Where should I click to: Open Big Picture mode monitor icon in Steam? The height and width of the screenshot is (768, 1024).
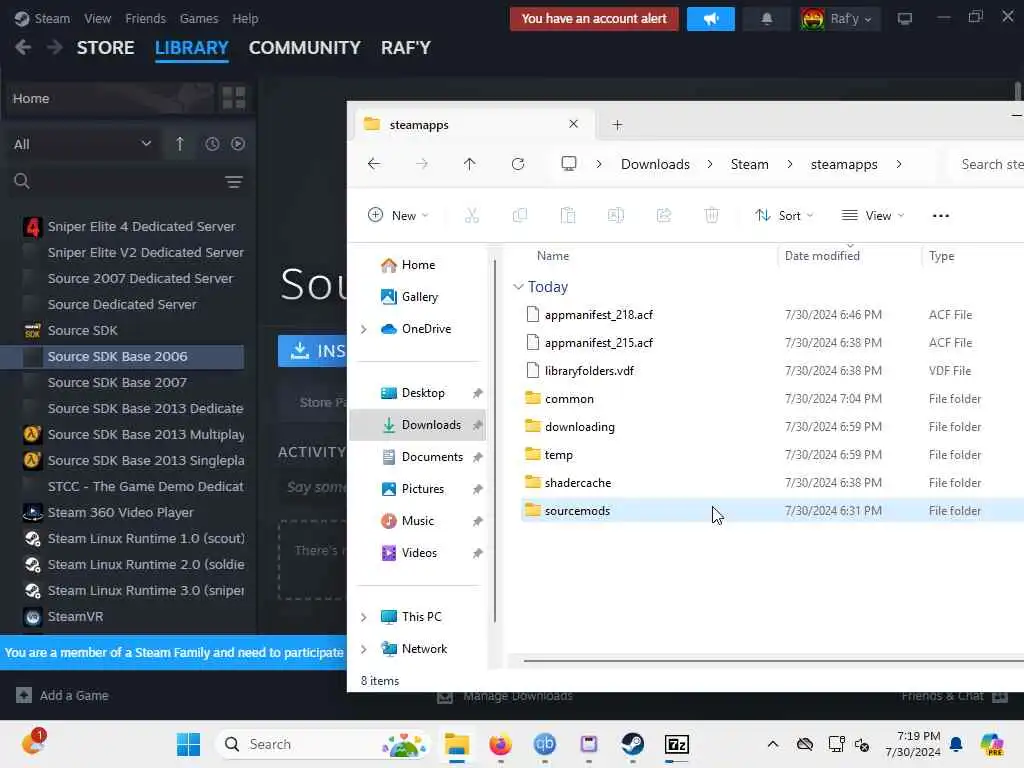[x=904, y=18]
